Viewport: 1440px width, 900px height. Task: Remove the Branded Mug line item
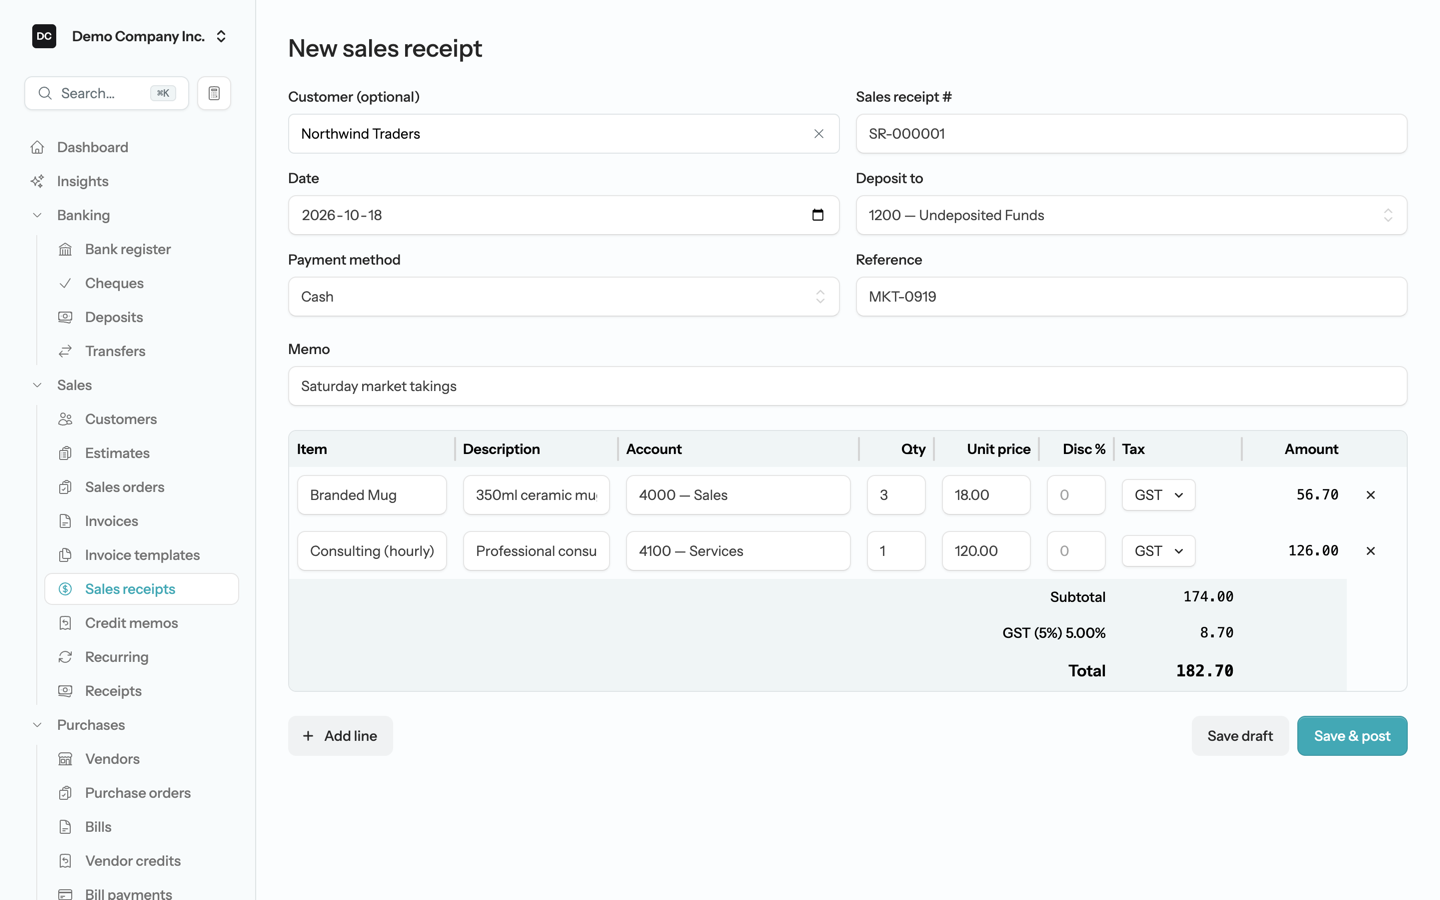click(1371, 495)
